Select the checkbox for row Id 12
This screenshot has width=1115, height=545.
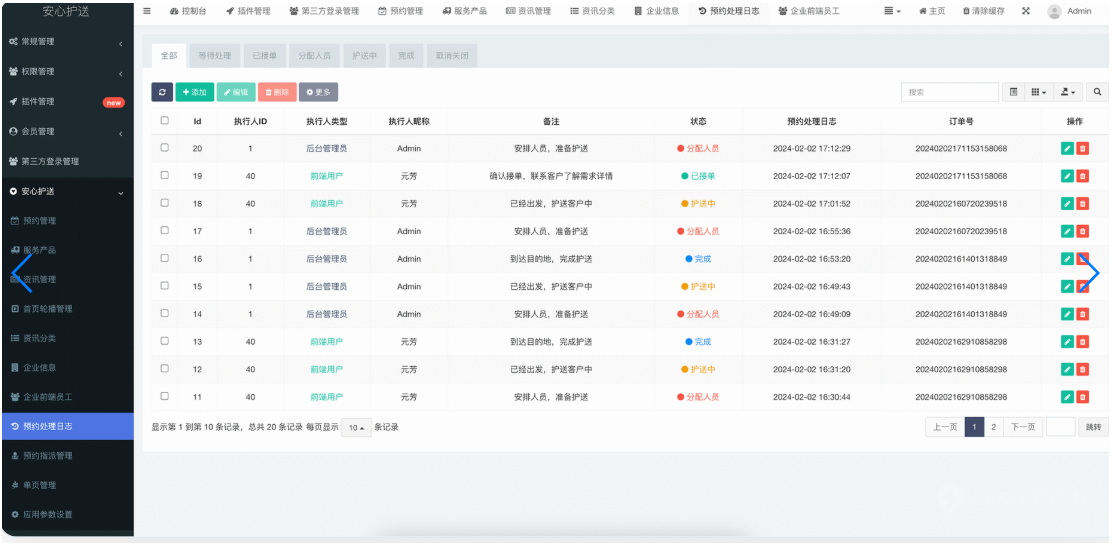[x=165, y=369]
